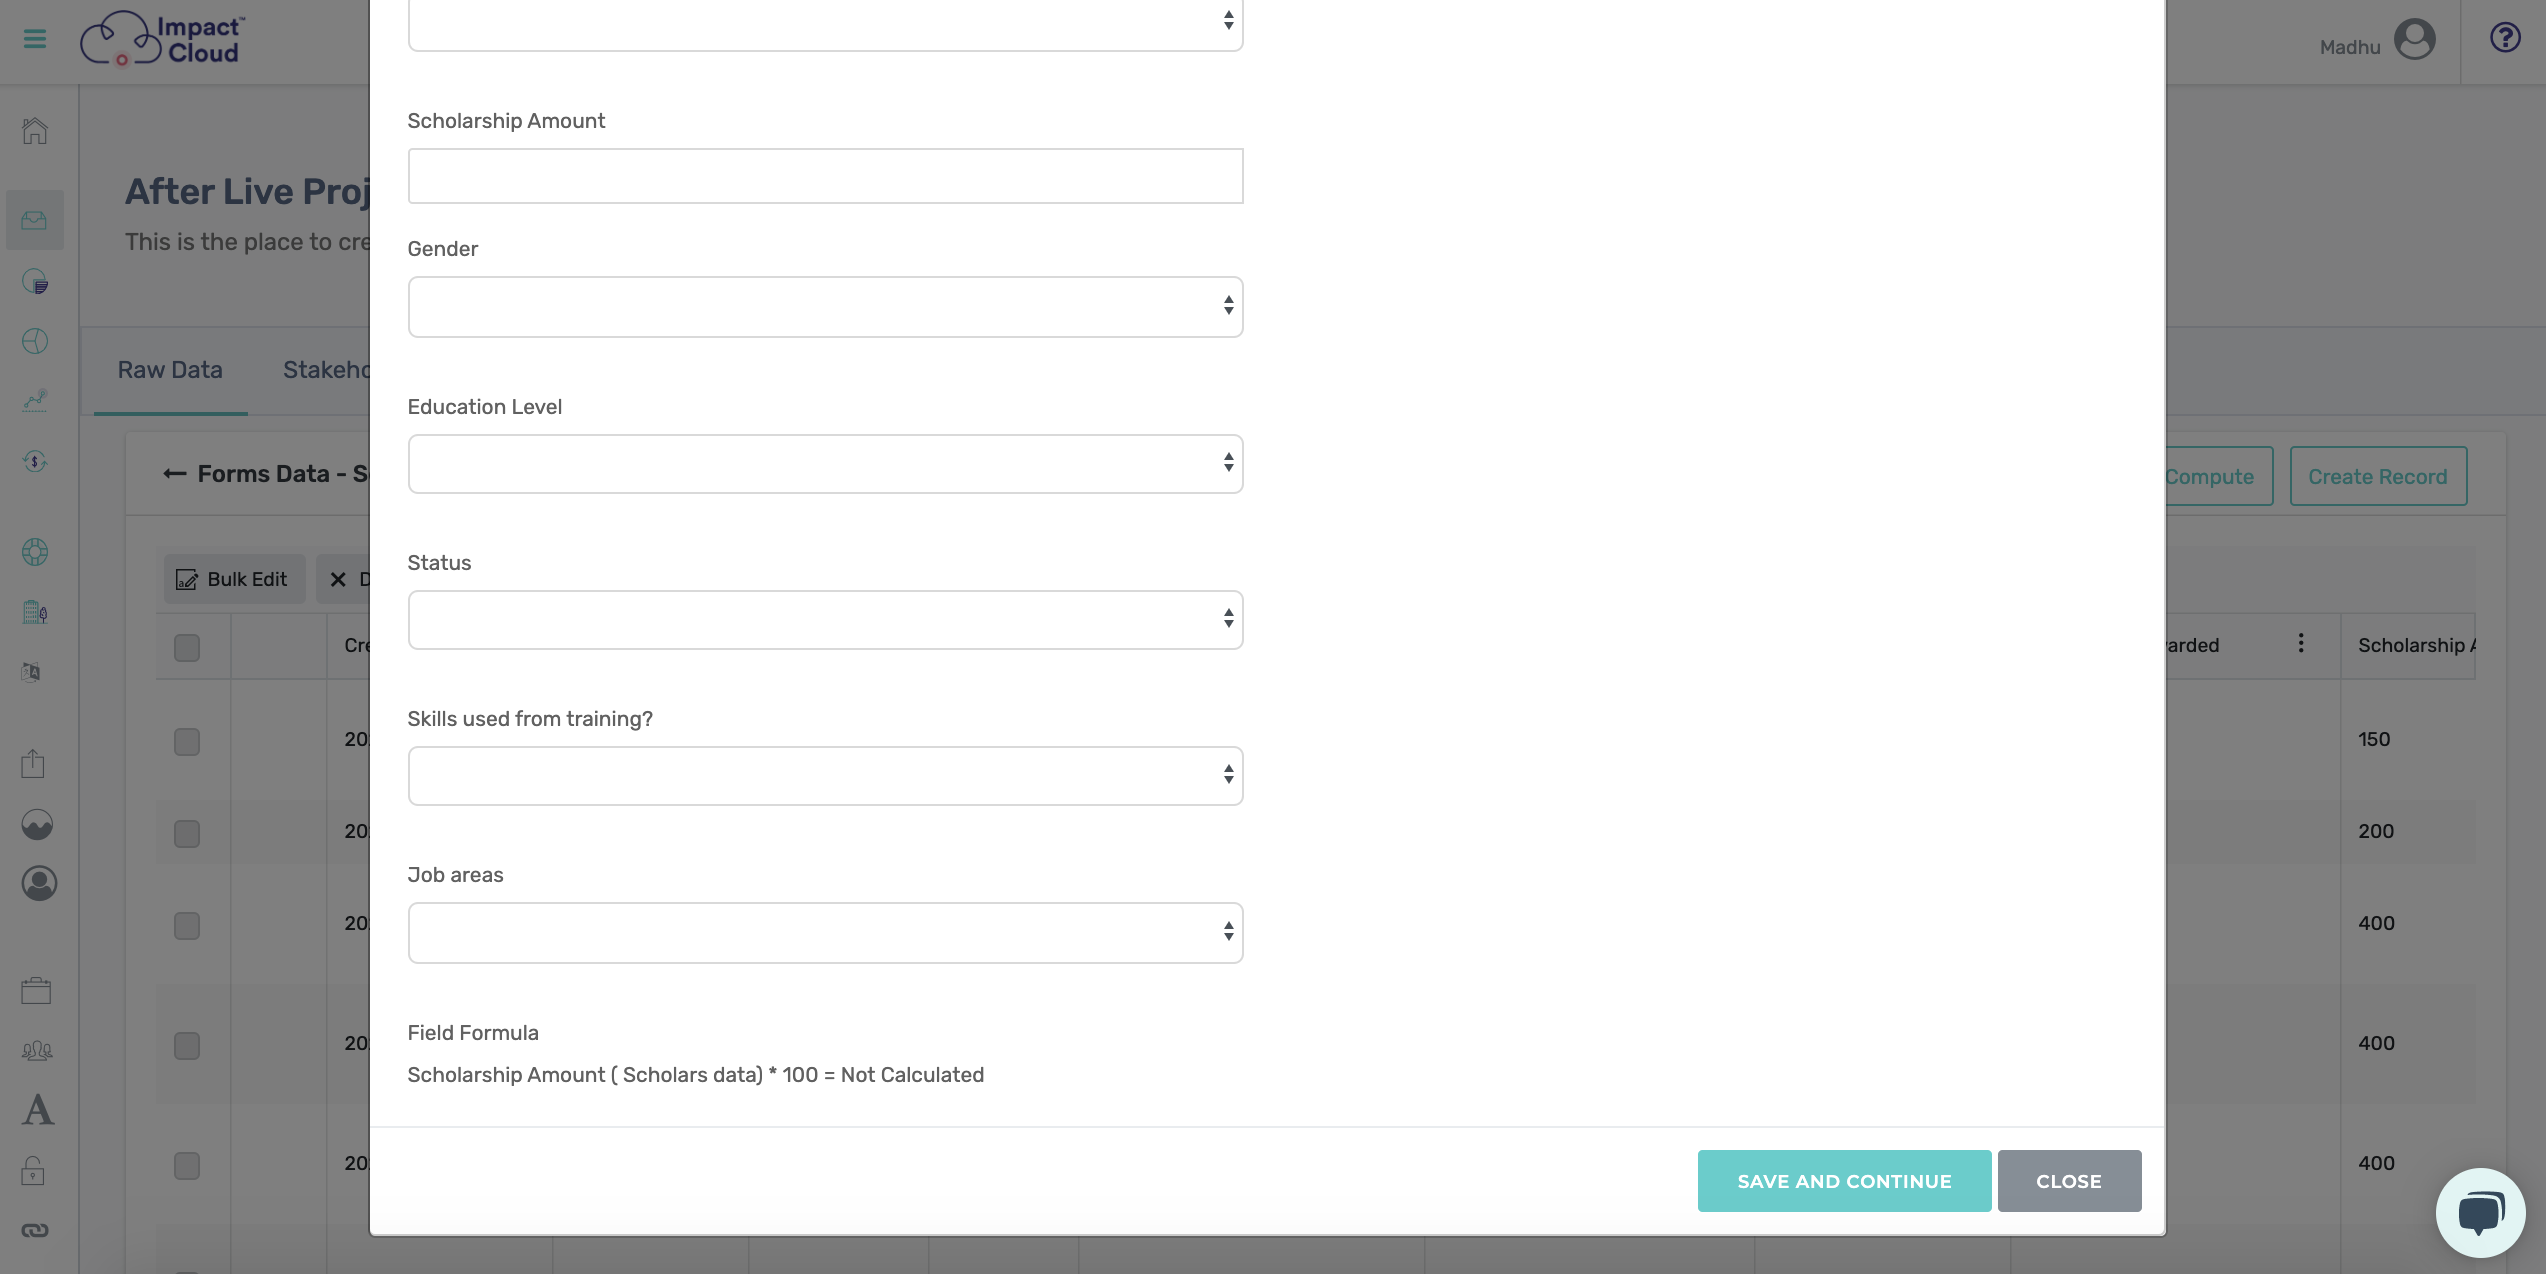Viewport: 2546px width, 1274px height.
Task: Open the chat support bubble
Action: pos(2481,1213)
